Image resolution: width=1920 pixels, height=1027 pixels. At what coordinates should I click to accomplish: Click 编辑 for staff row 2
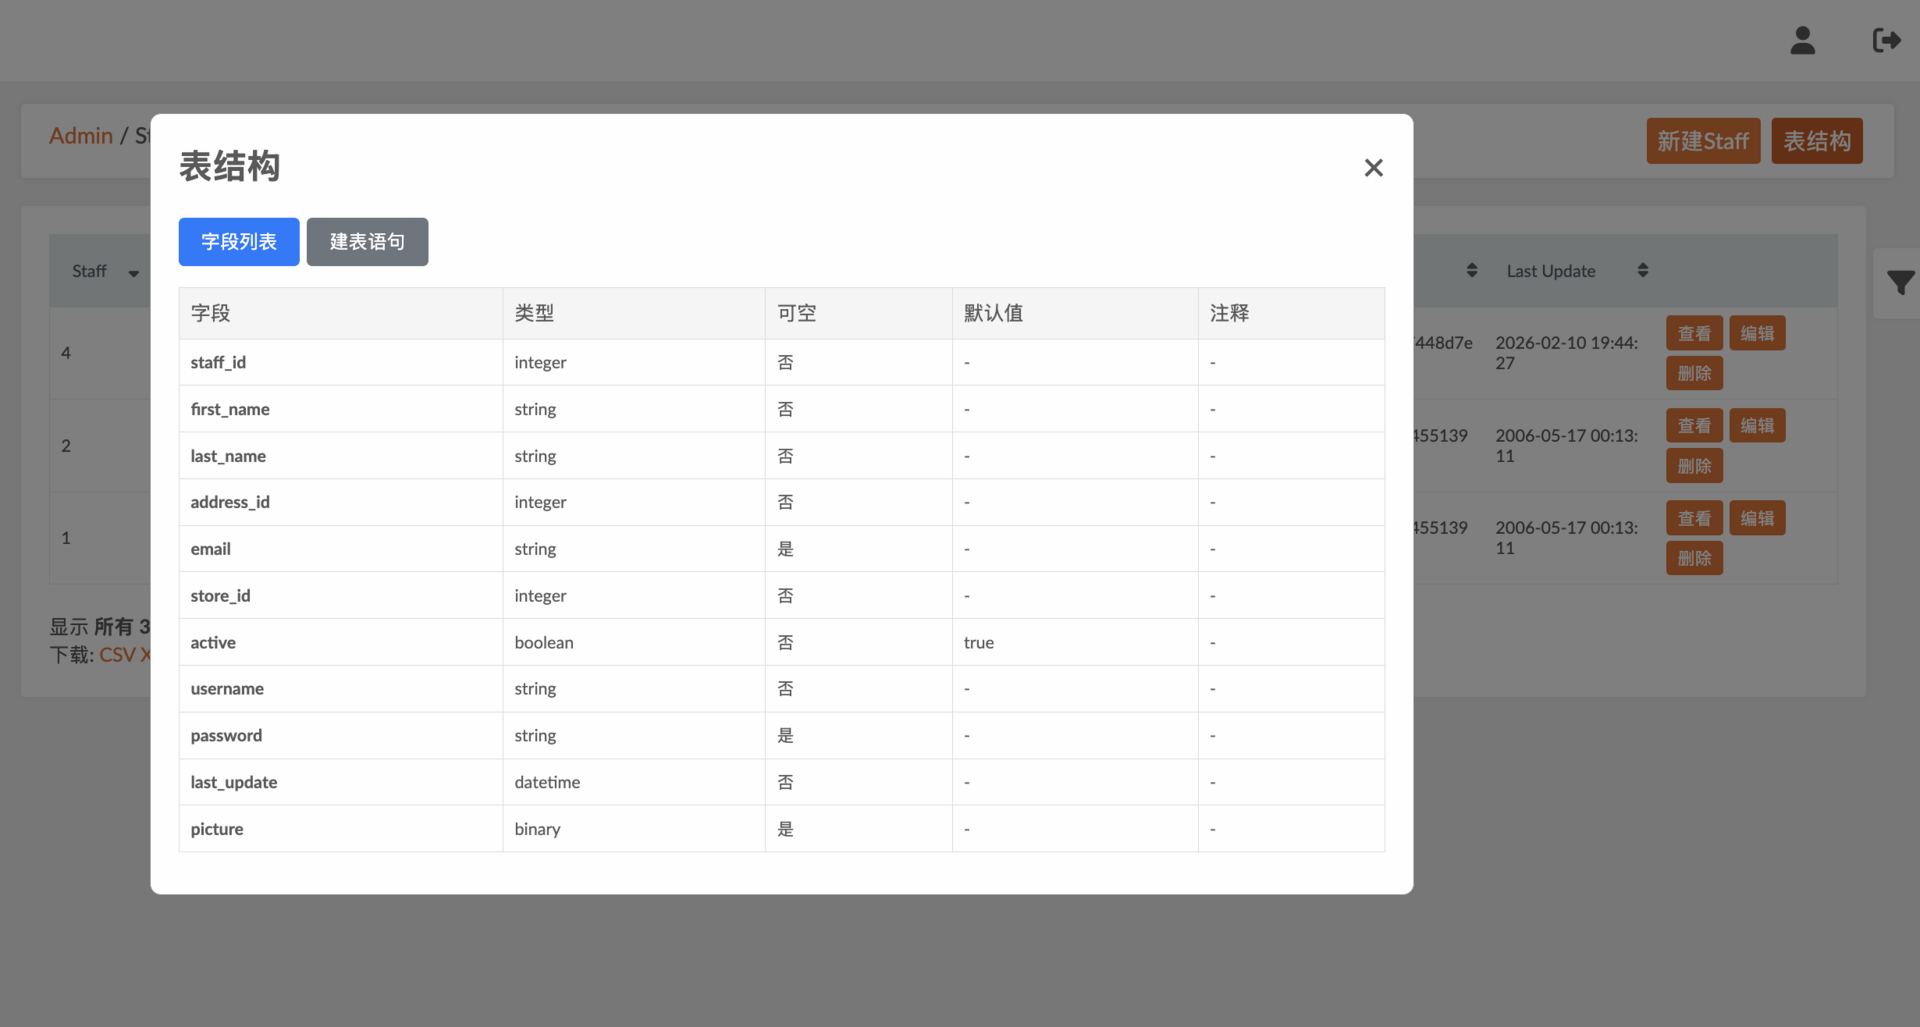pos(1757,426)
